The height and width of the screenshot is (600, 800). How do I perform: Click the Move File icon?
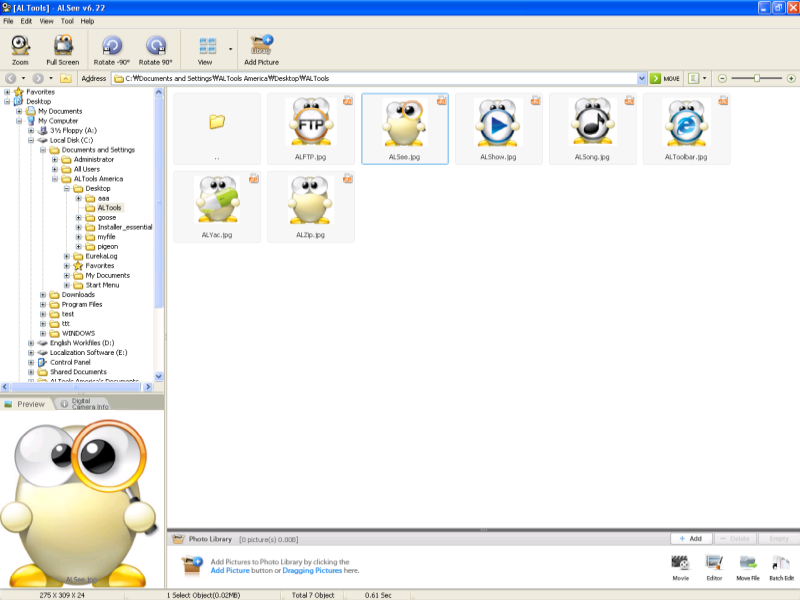(748, 567)
